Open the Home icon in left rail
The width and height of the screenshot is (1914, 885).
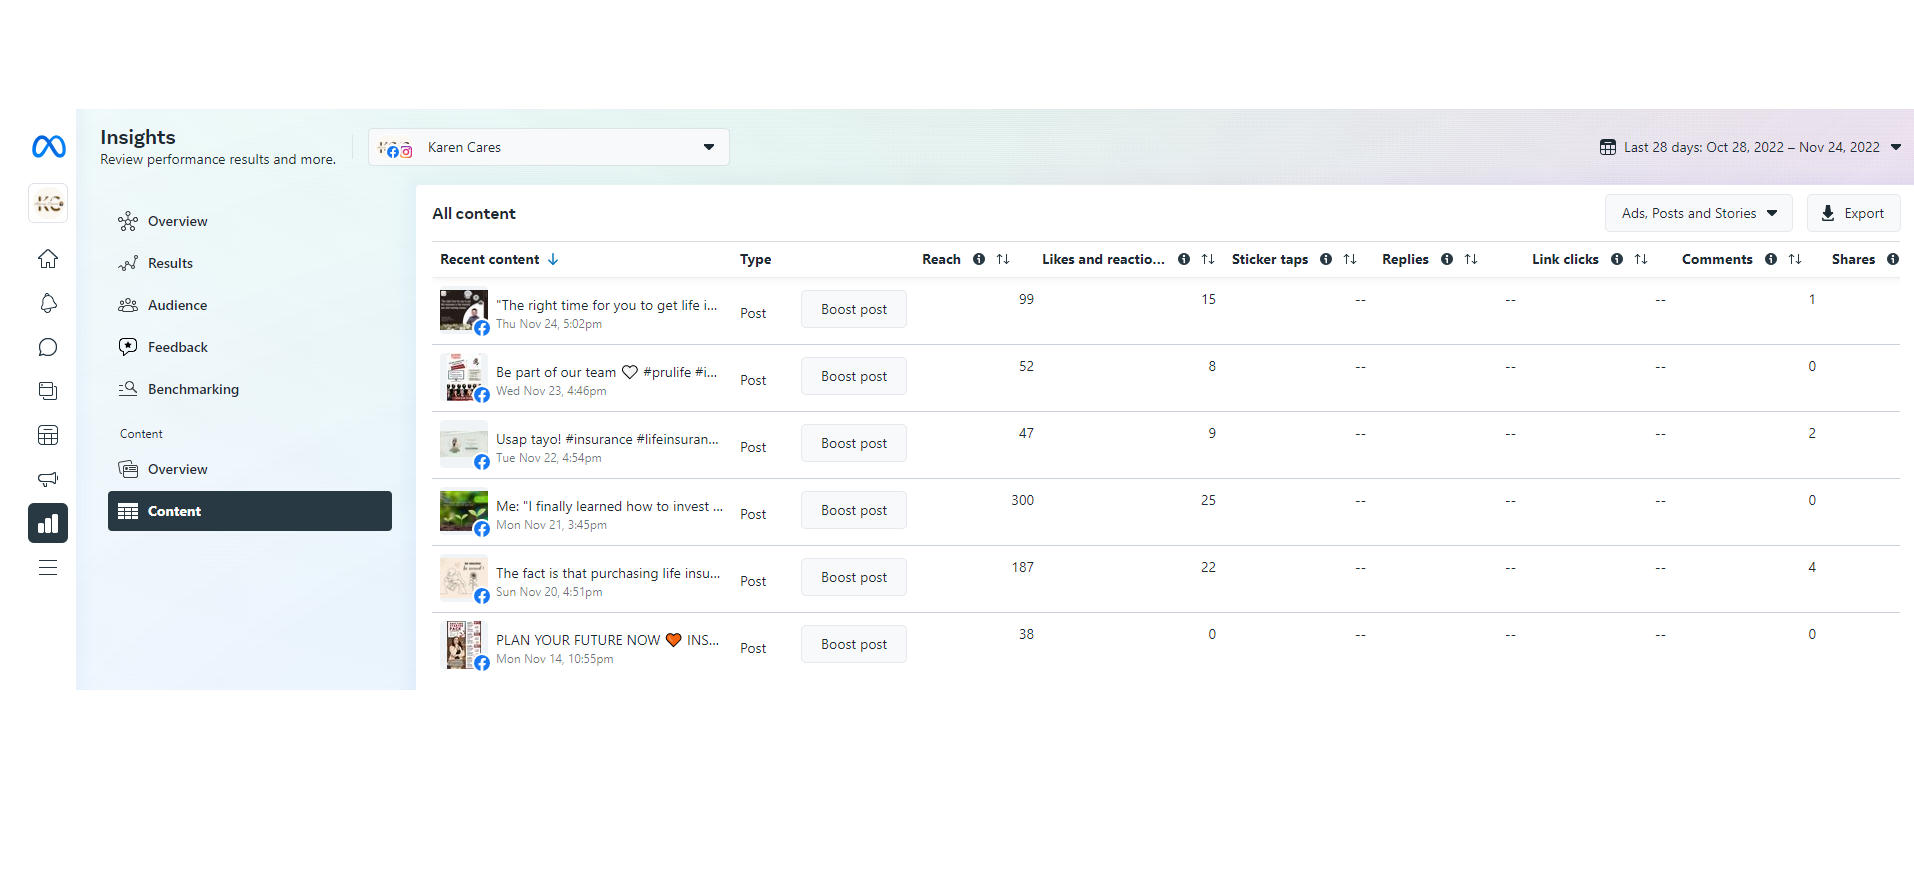pos(48,260)
